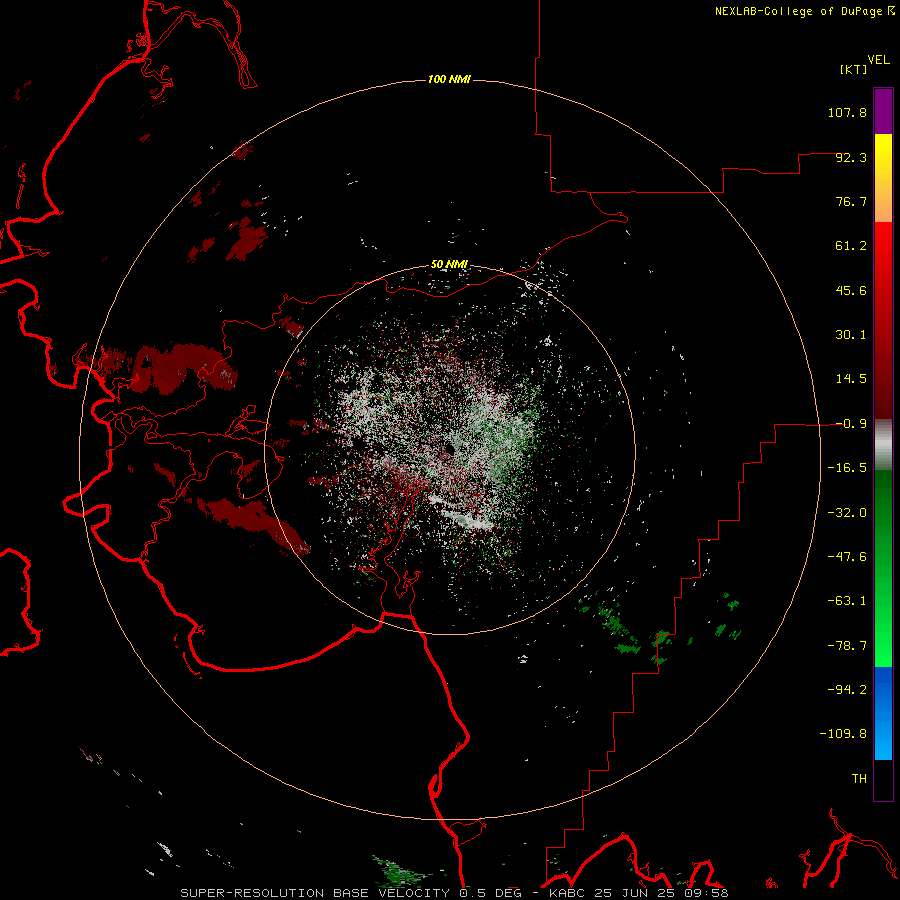
Task: Click the 30.1 scale value
Action: pos(851,335)
